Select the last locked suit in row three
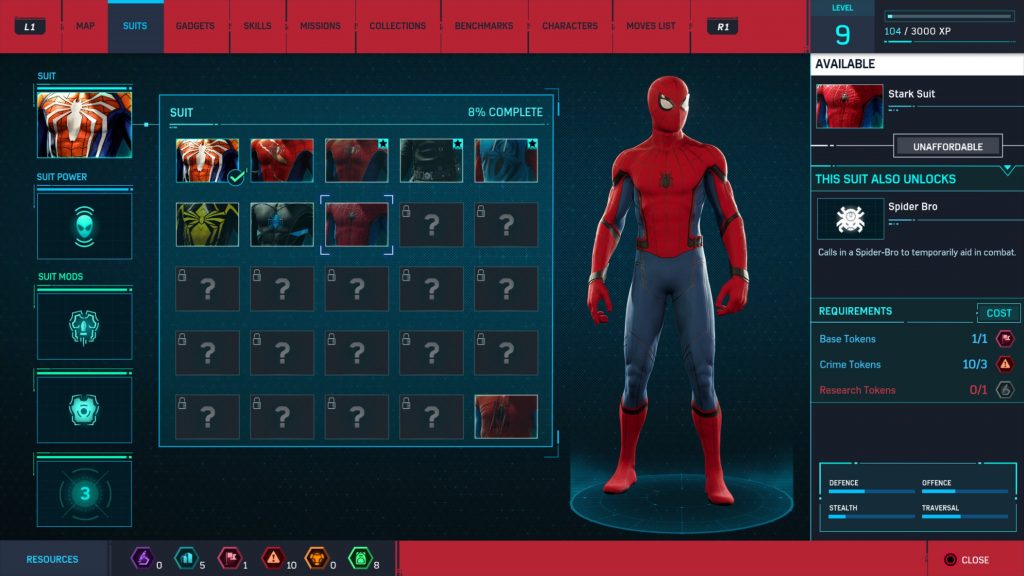Viewport: 1024px width, 576px height. pyautogui.click(x=506, y=289)
